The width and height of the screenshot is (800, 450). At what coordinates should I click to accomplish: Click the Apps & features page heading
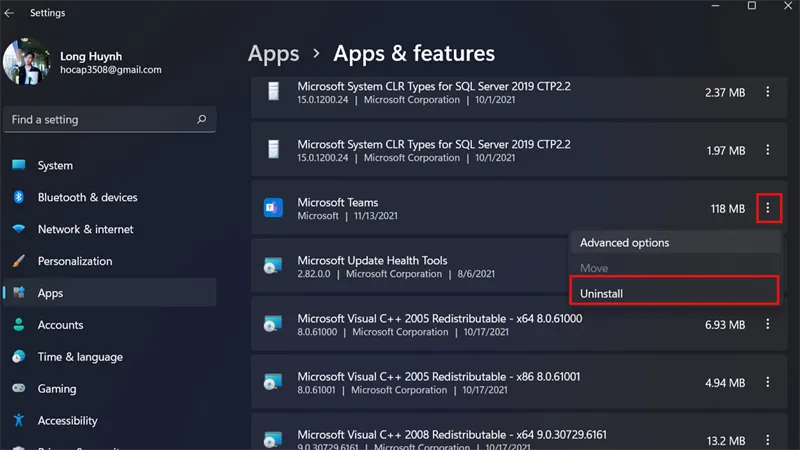pos(414,54)
